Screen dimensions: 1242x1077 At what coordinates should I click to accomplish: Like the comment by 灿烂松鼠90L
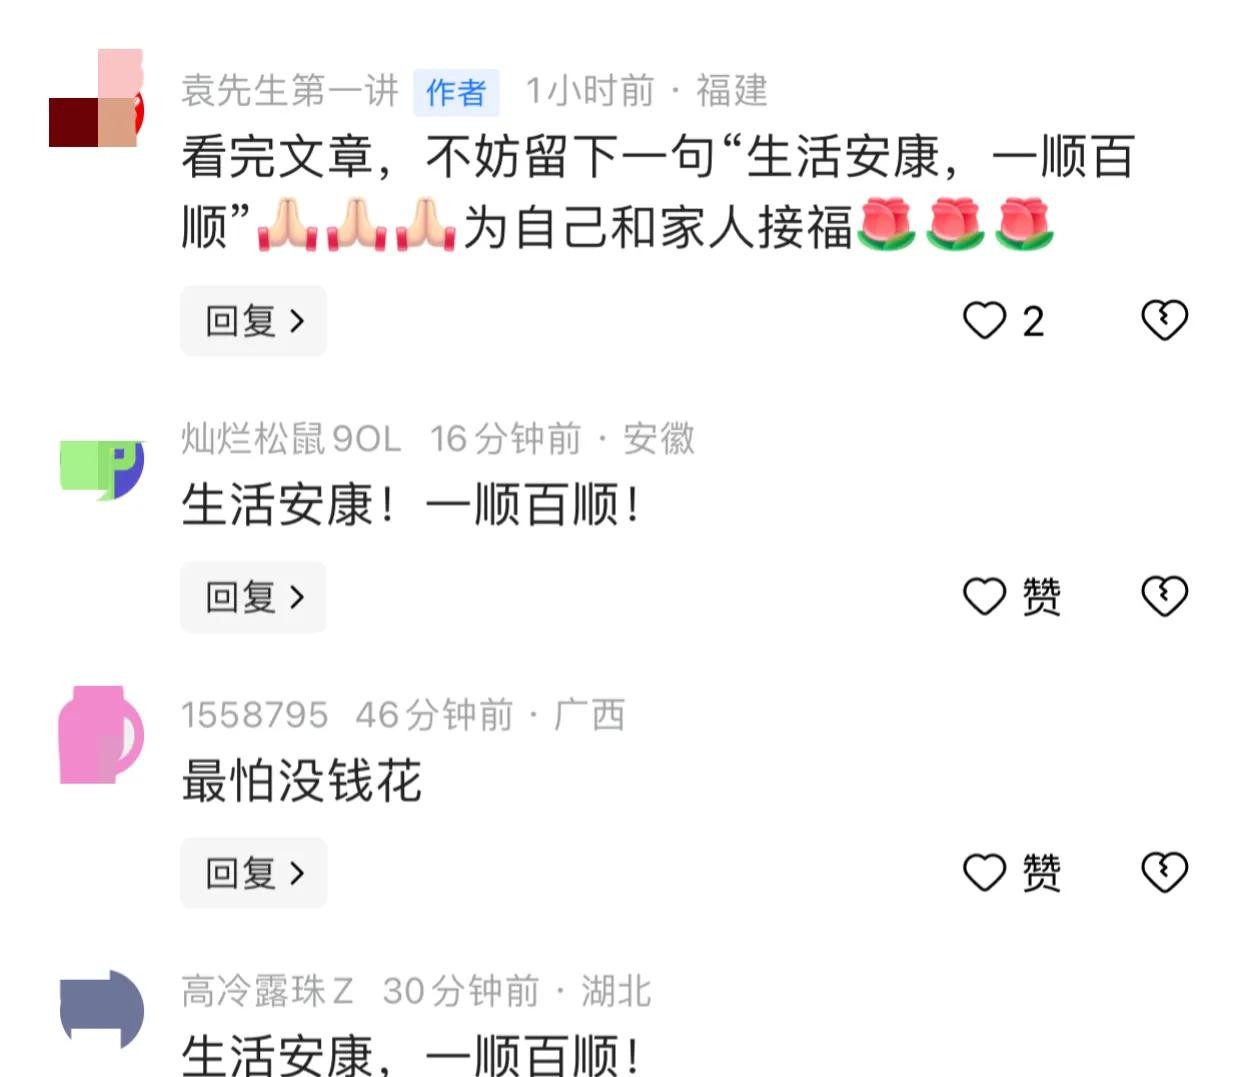point(984,597)
